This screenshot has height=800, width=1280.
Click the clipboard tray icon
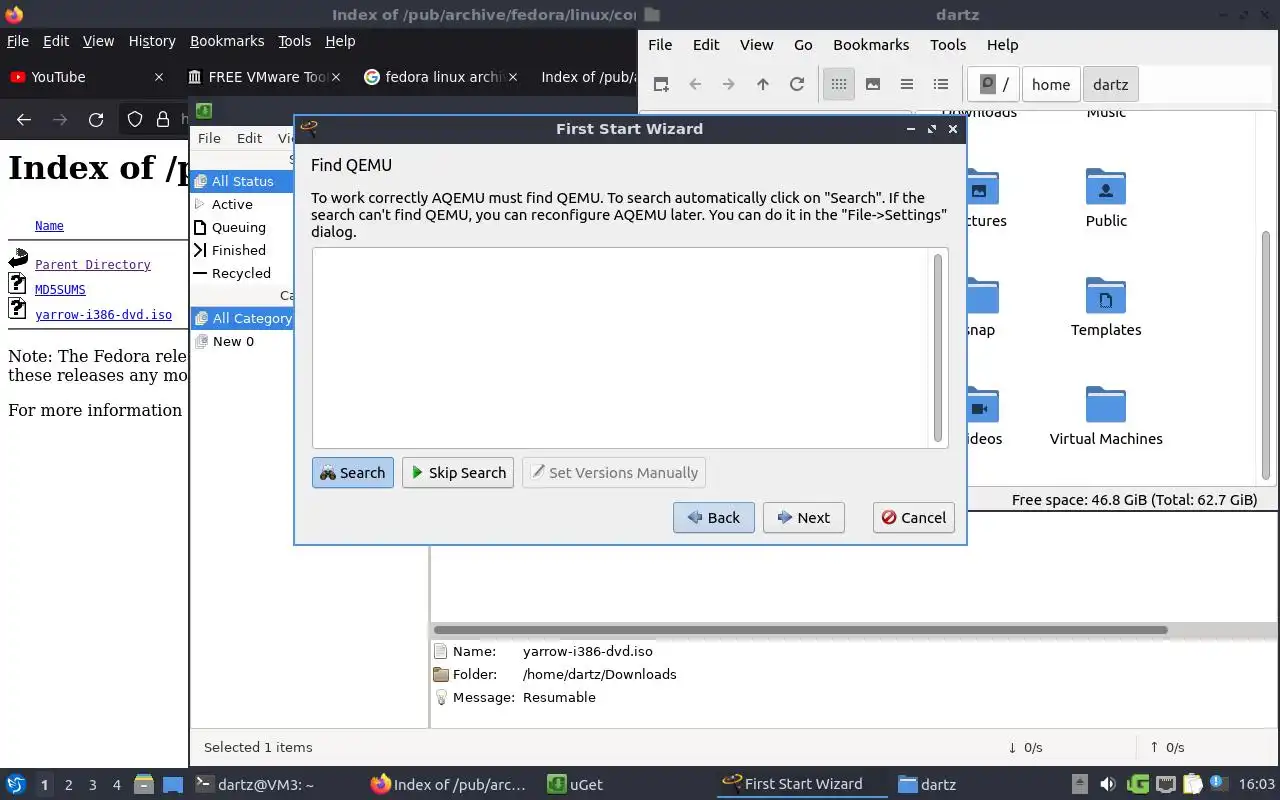(x=1193, y=785)
